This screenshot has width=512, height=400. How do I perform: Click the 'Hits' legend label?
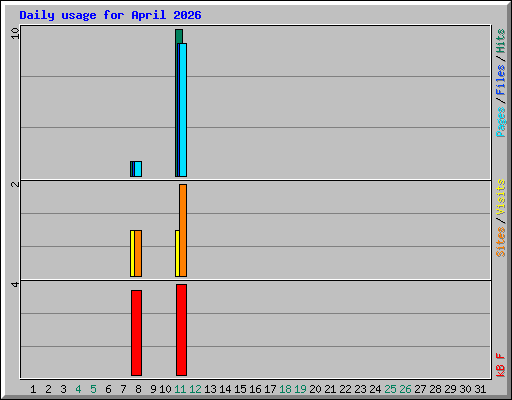501,41
